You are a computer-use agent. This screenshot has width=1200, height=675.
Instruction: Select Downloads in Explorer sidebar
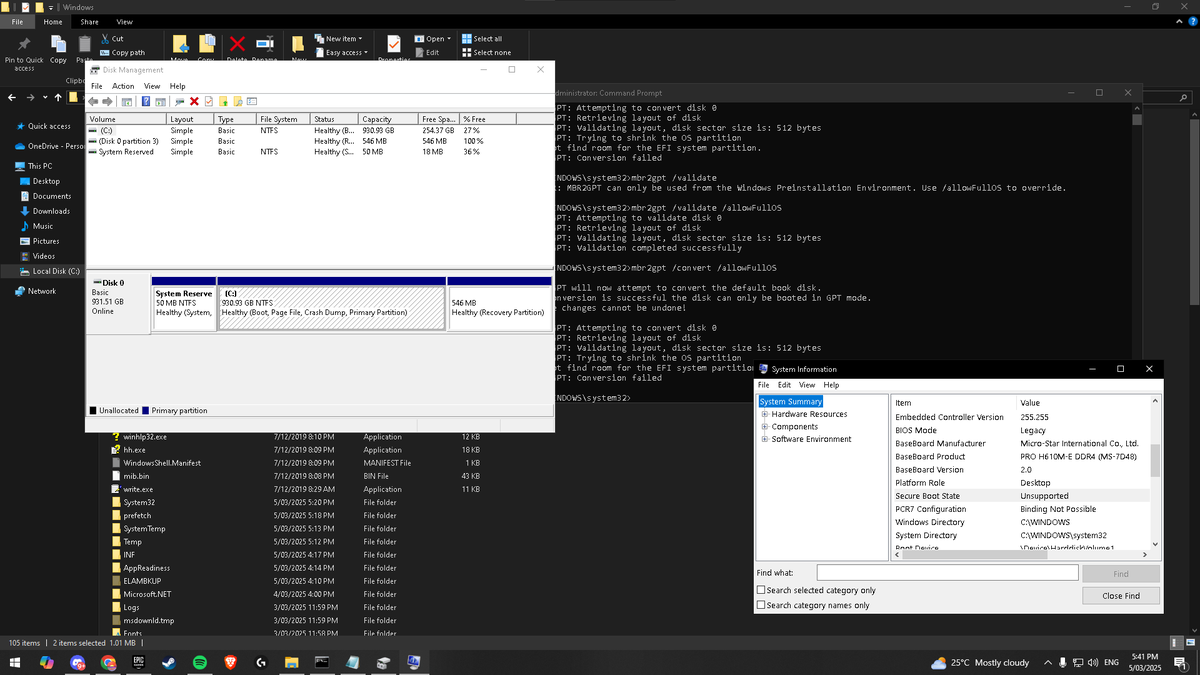pyautogui.click(x=50, y=211)
